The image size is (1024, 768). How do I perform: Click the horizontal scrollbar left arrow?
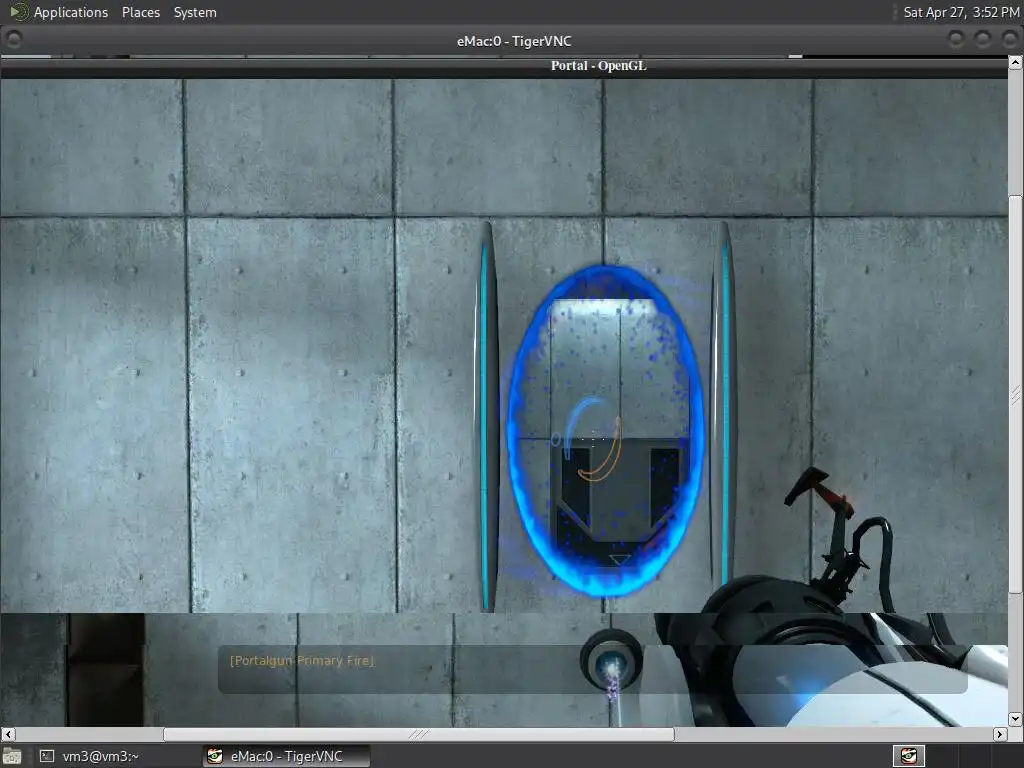point(8,735)
